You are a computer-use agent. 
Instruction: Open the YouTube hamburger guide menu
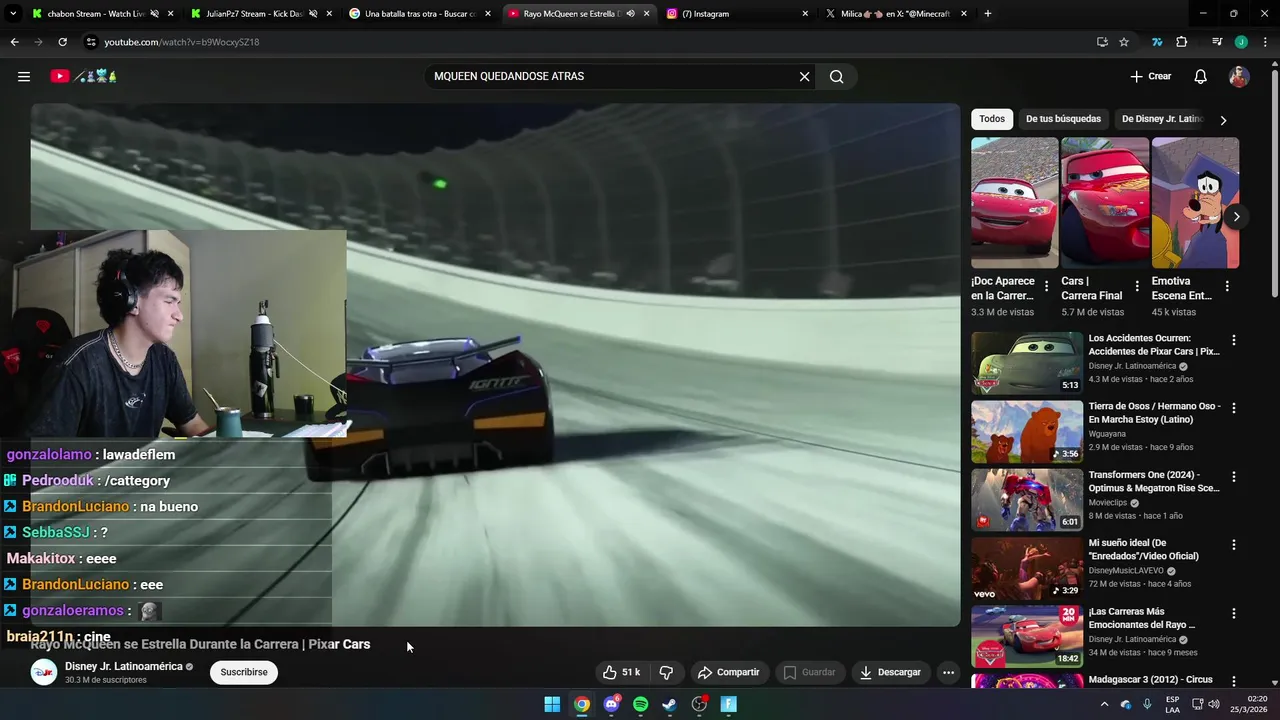click(24, 76)
